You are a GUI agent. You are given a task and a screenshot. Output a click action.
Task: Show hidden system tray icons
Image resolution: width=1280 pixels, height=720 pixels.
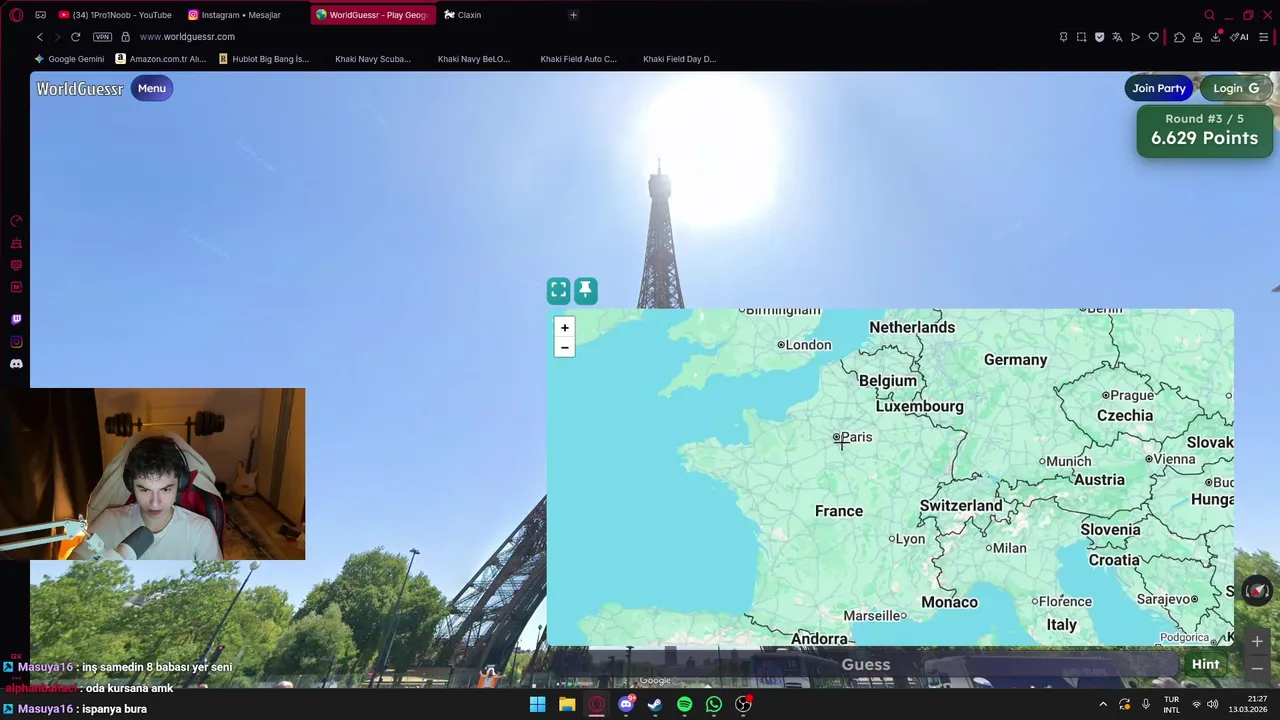pos(1103,704)
